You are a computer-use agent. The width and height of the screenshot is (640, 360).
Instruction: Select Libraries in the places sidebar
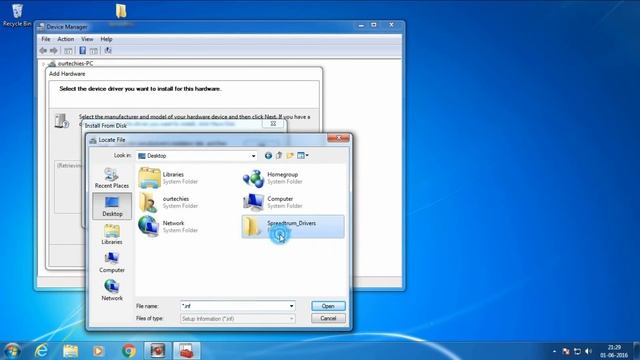point(111,234)
